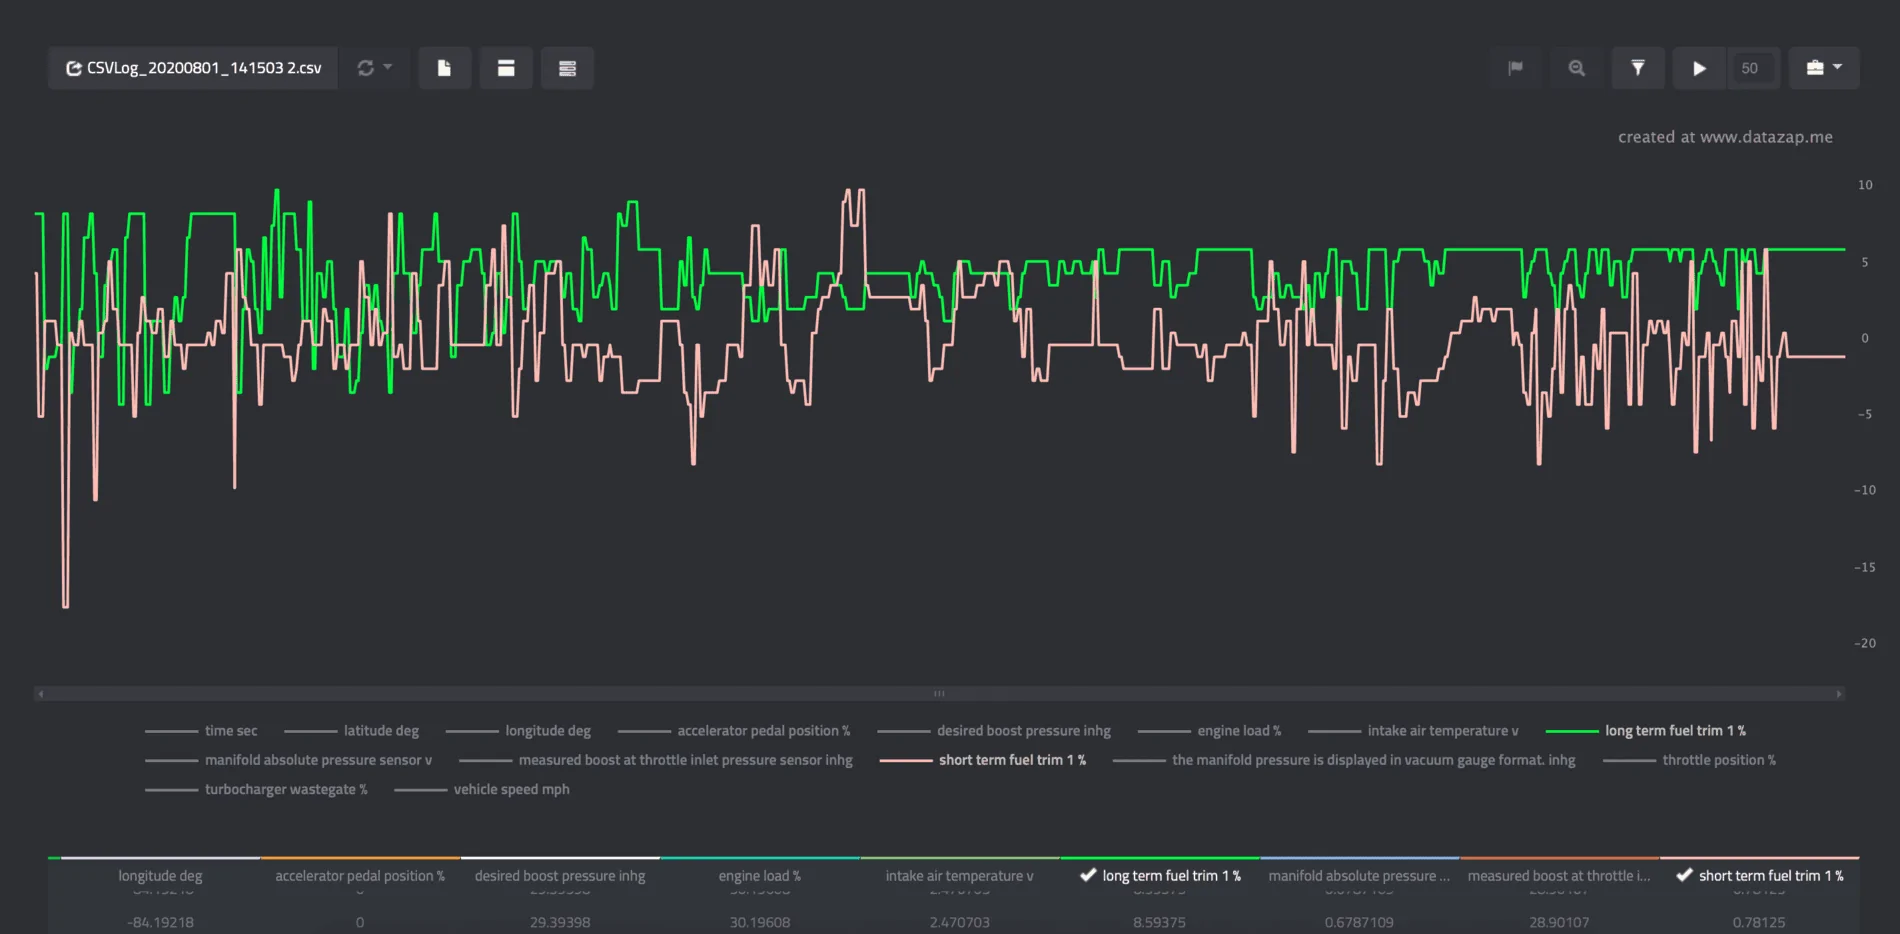
Task: Start playback with the play button
Action: (1699, 68)
